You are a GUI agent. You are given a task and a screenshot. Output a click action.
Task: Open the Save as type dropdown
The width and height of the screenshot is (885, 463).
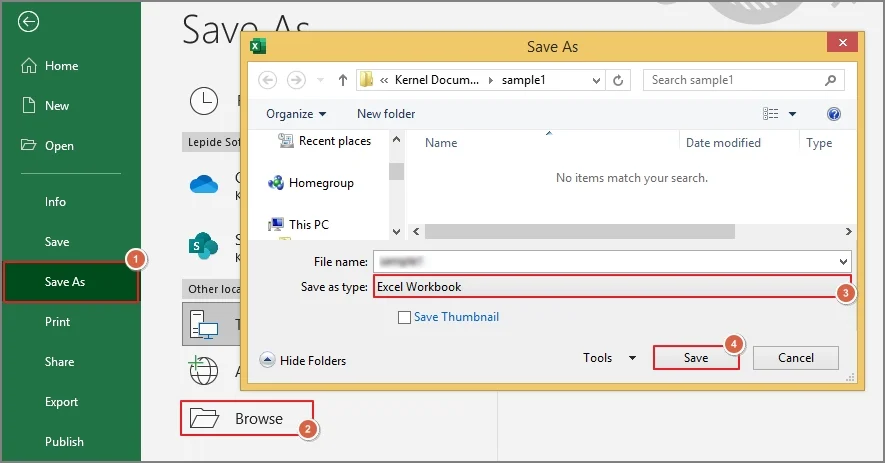[611, 287]
